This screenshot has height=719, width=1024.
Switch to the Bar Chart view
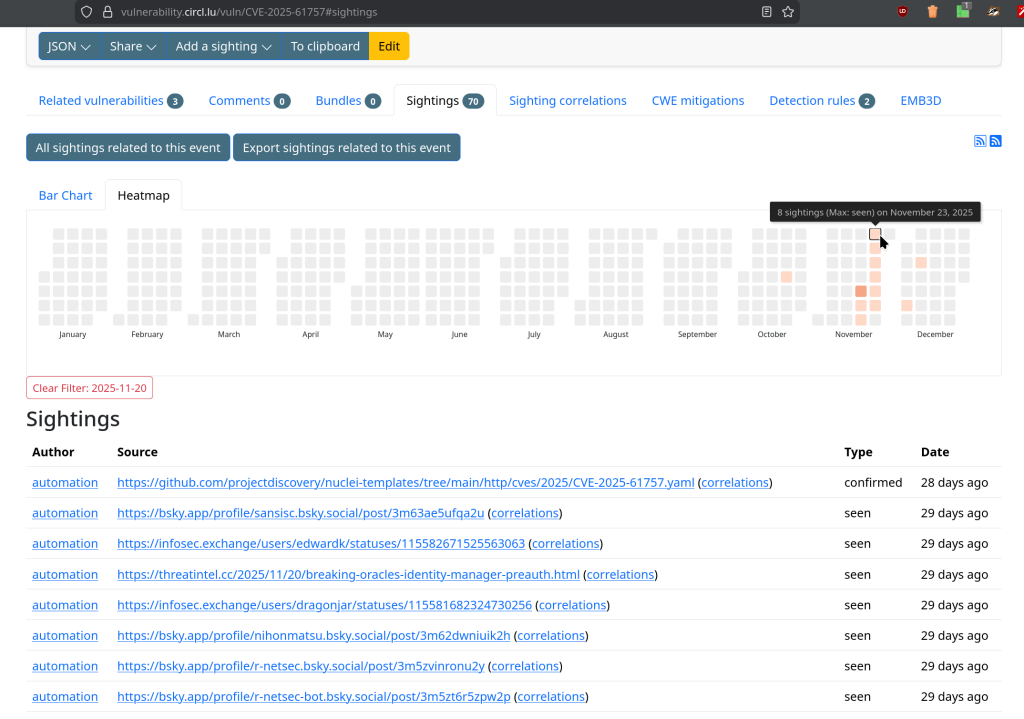pyautogui.click(x=65, y=195)
